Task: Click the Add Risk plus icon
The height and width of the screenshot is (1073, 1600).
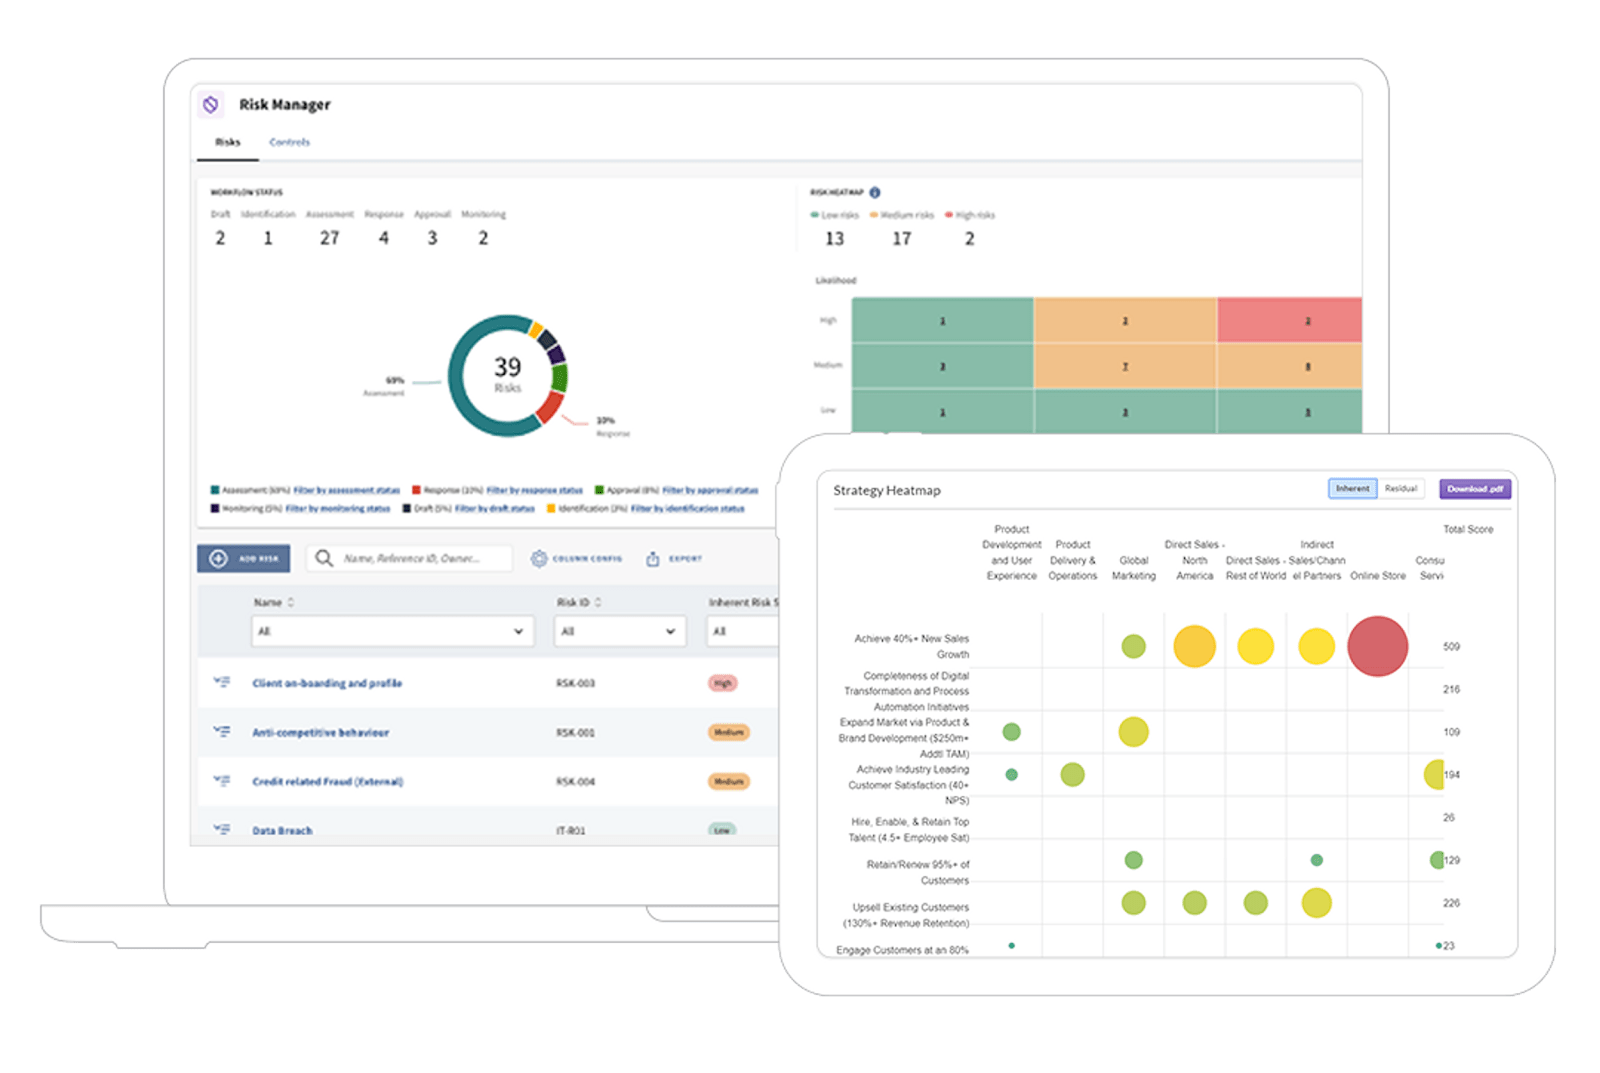Action: [218, 558]
